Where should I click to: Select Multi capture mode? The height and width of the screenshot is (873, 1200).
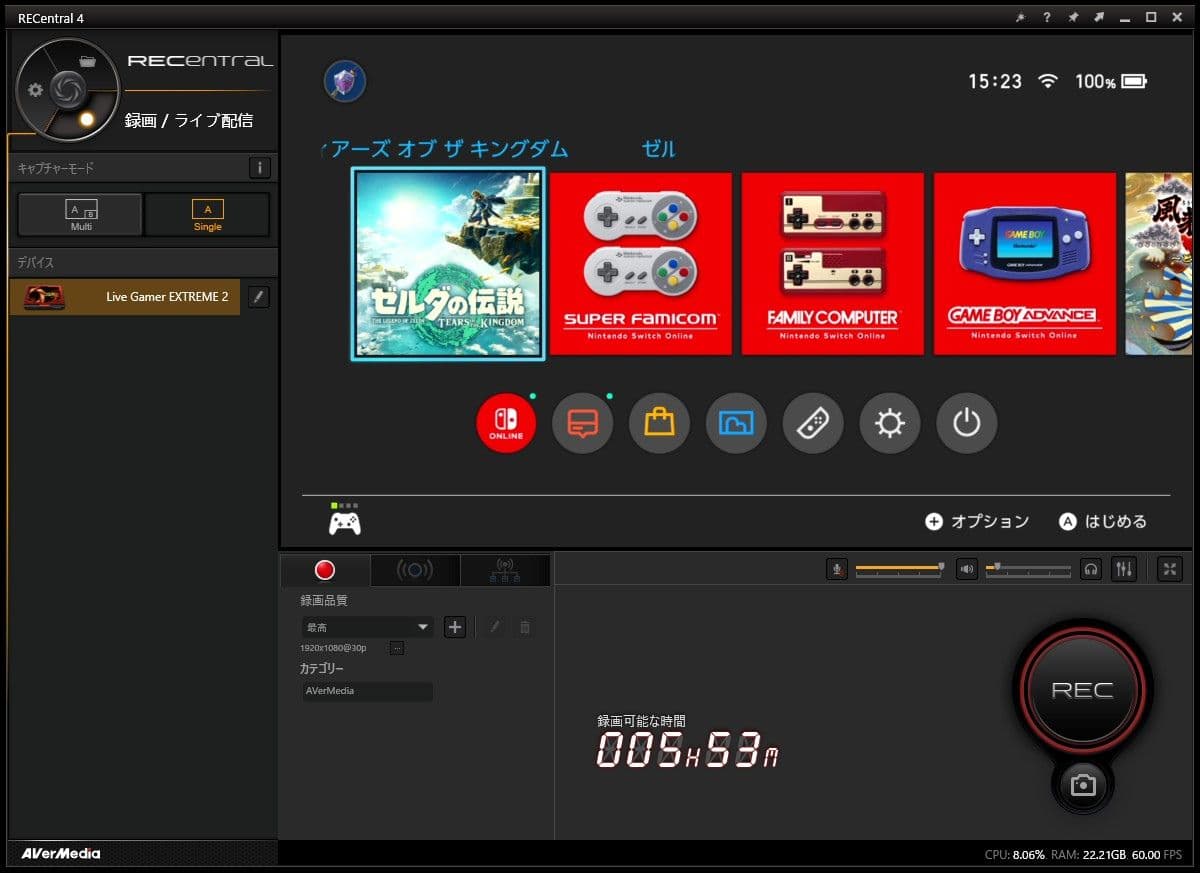[80, 214]
